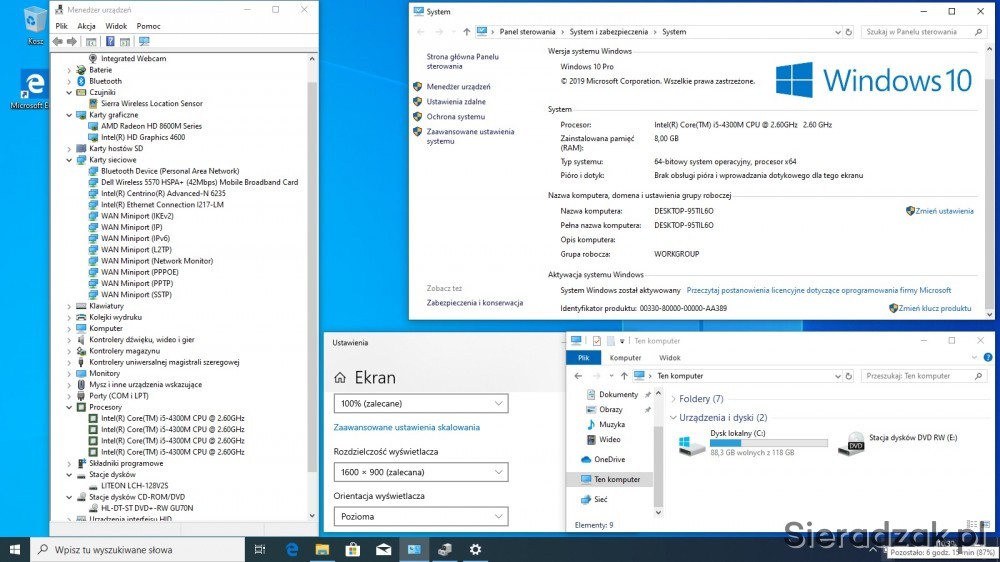Click Zmień klucz produktu link
Image resolution: width=1000 pixels, height=562 pixels.
pyautogui.click(x=934, y=308)
